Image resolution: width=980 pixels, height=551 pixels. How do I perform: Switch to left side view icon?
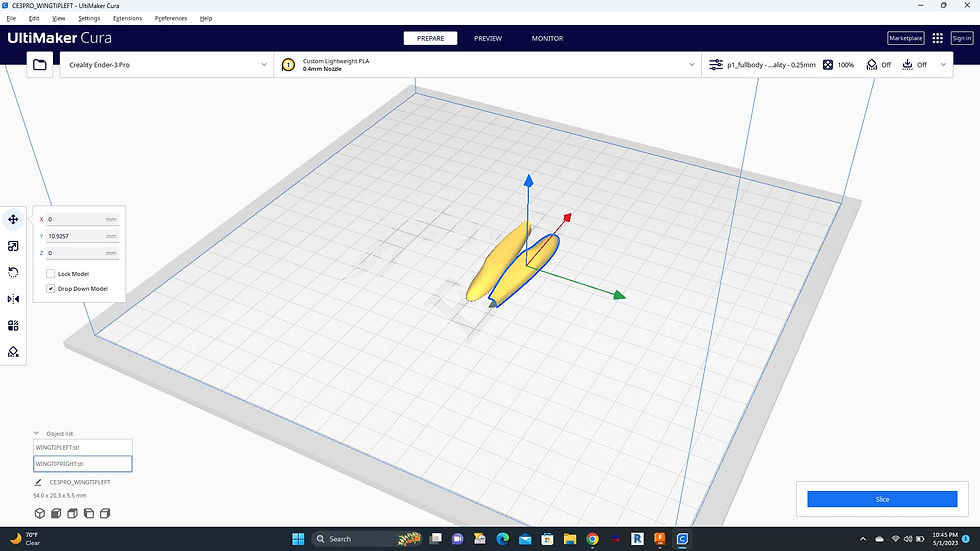[89, 514]
